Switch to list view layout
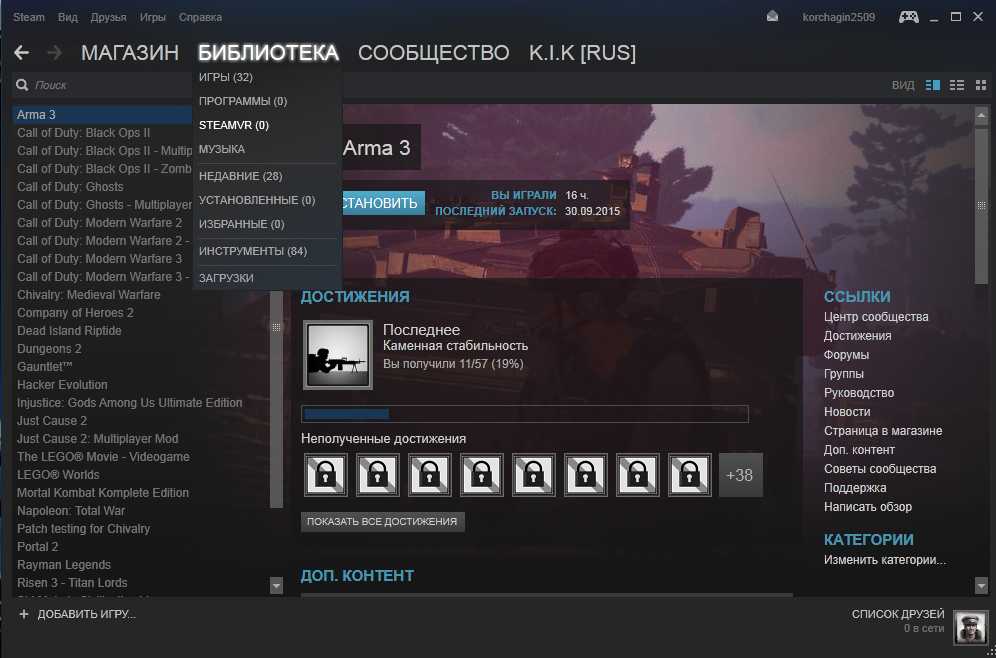 tap(957, 84)
